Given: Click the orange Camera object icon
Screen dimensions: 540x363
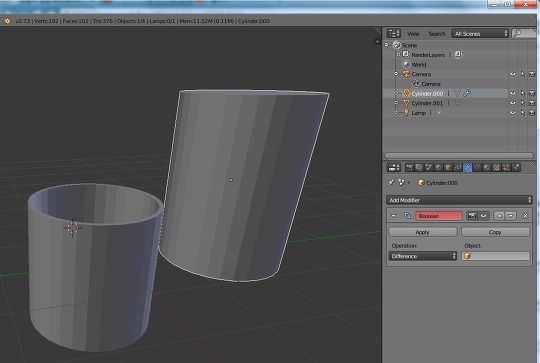Looking at the screenshot, I should 406,74.
